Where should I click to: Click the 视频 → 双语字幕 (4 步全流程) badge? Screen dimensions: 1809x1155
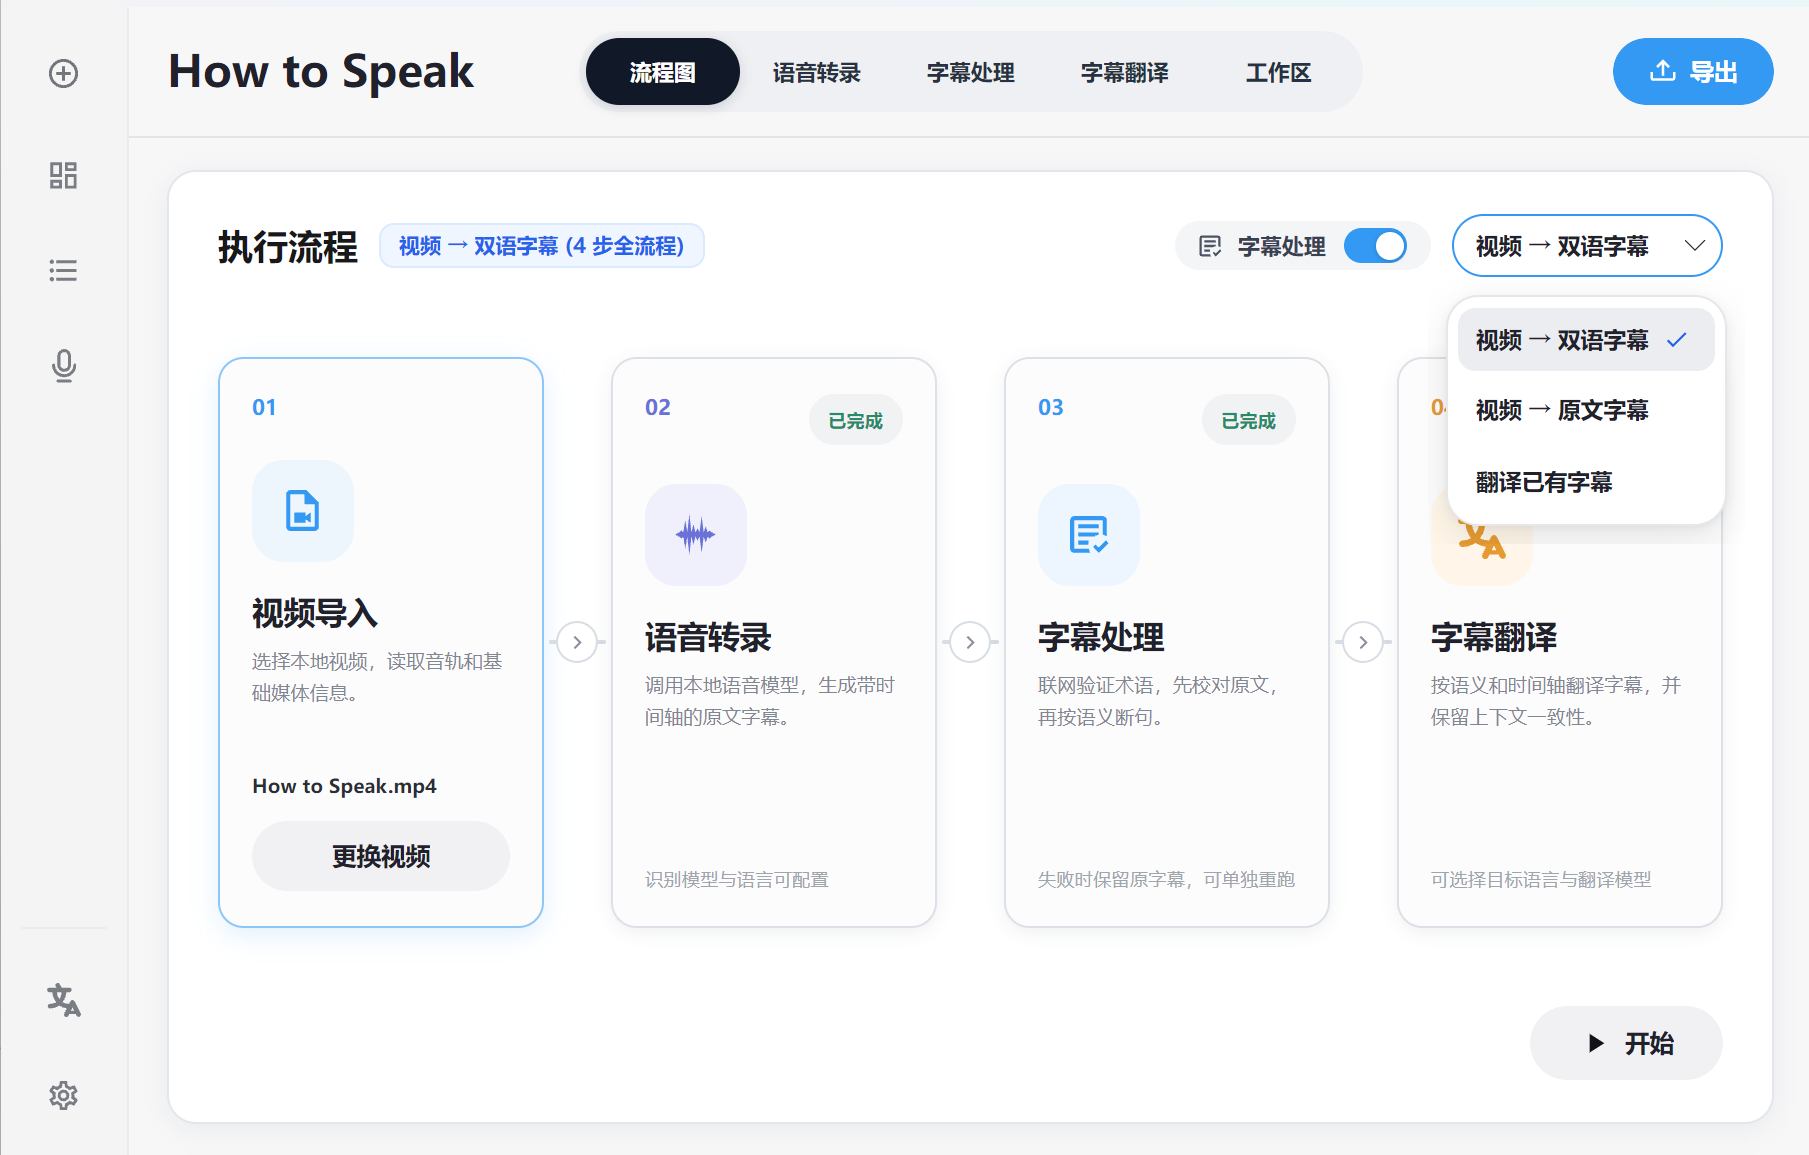coord(542,246)
